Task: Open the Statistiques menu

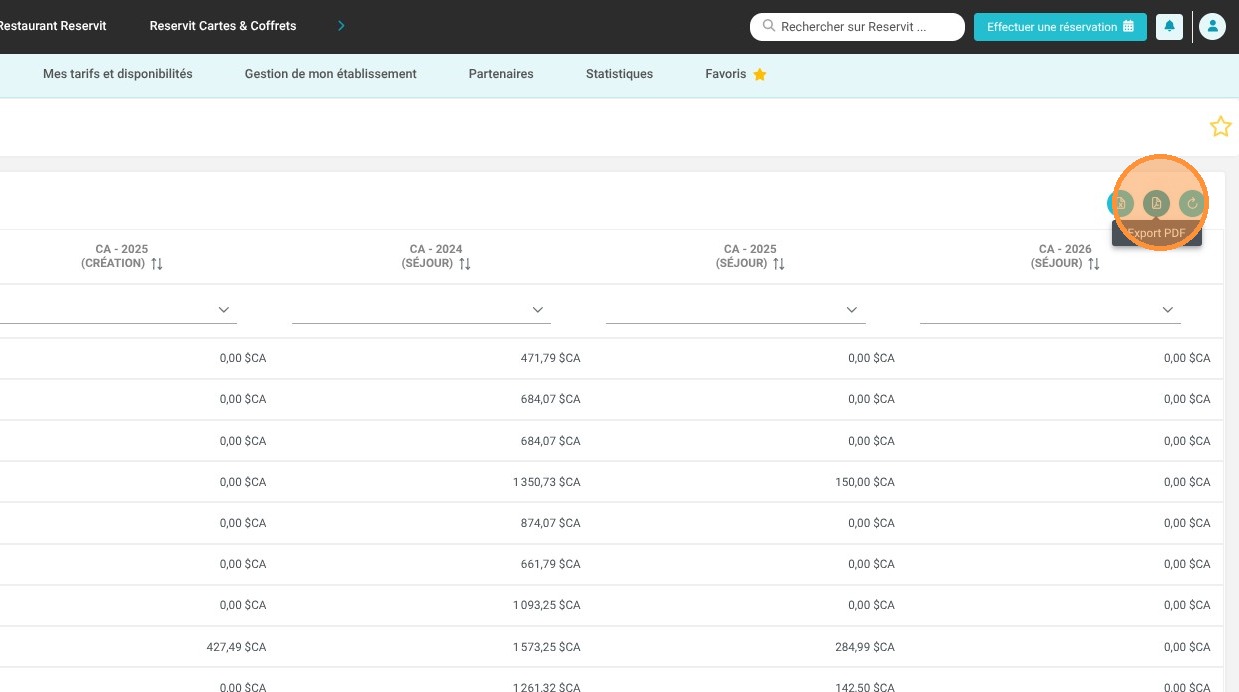Action: 619,74
